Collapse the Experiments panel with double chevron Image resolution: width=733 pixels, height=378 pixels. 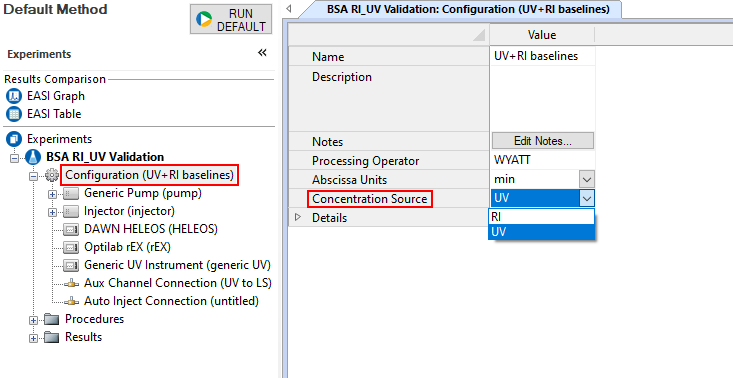(262, 53)
